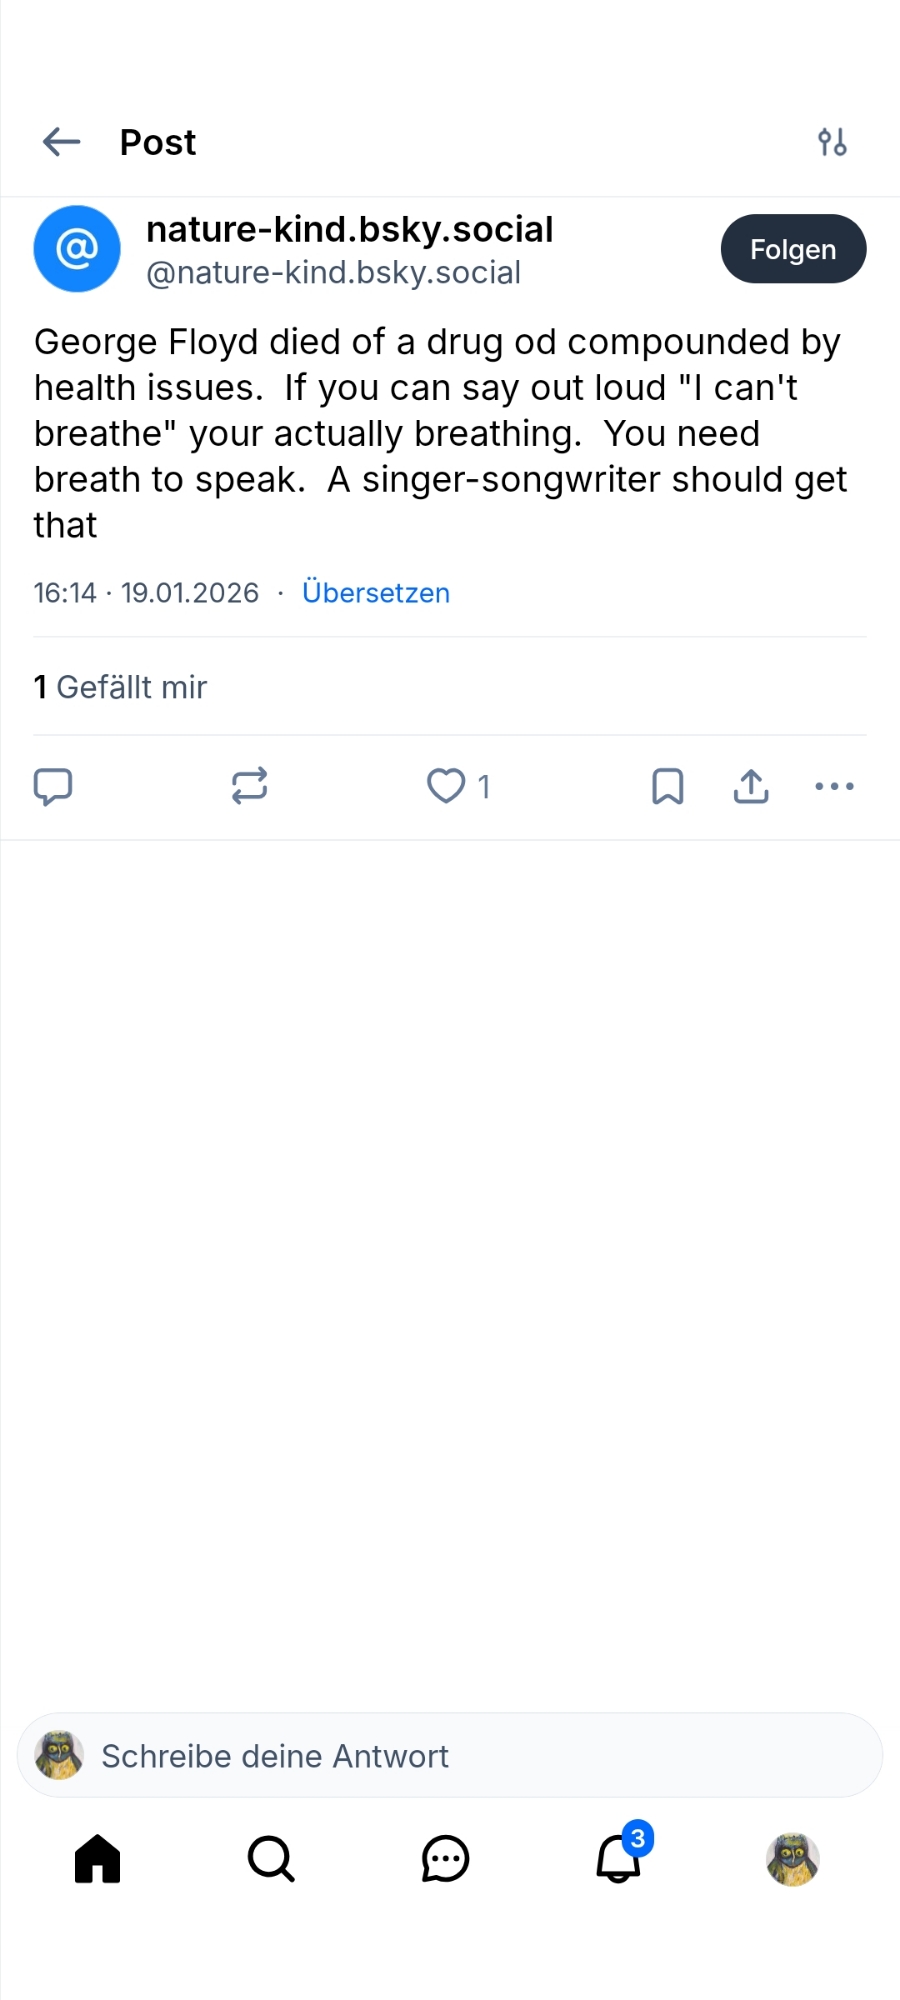The width and height of the screenshot is (900, 2000).
Task: Tap the Schreibe deine Antwort reply field
Action: (450, 1756)
